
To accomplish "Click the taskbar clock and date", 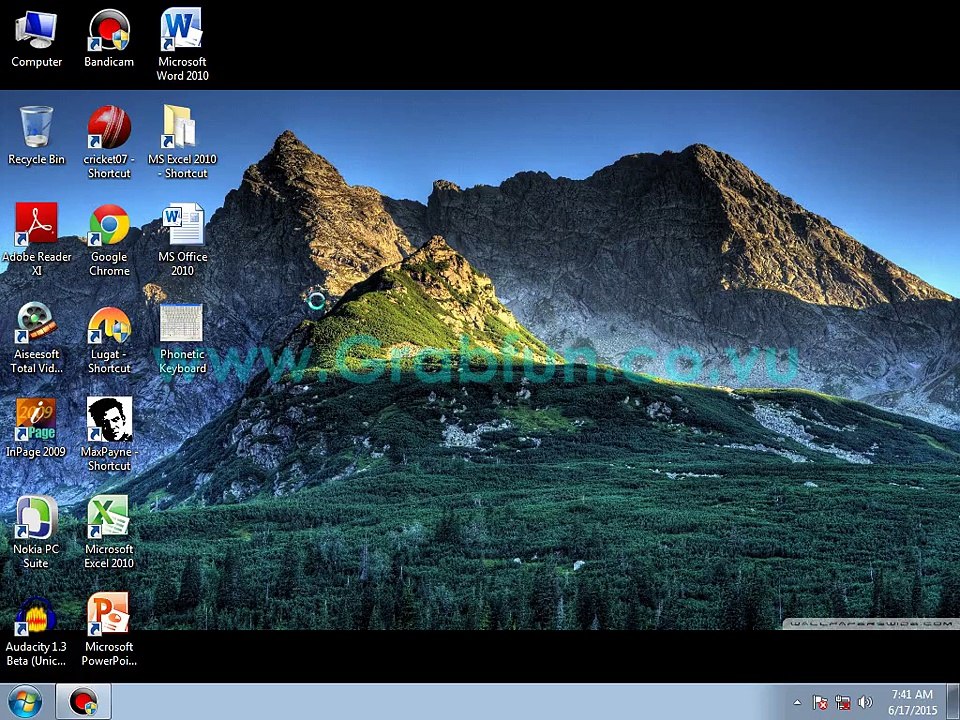I will pyautogui.click(x=912, y=702).
